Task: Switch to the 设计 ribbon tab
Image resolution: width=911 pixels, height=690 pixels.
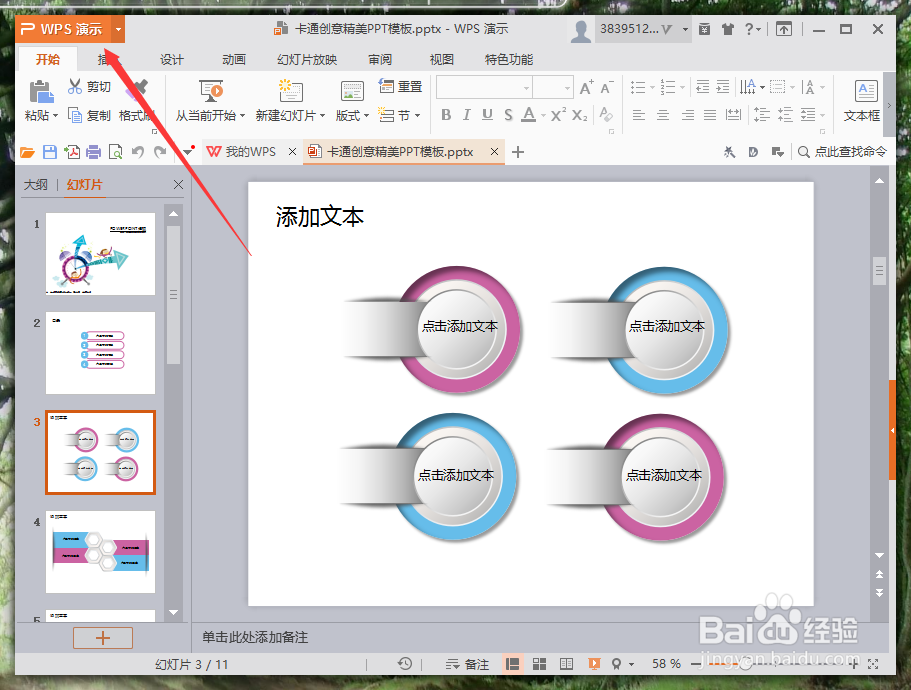Action: pos(170,59)
